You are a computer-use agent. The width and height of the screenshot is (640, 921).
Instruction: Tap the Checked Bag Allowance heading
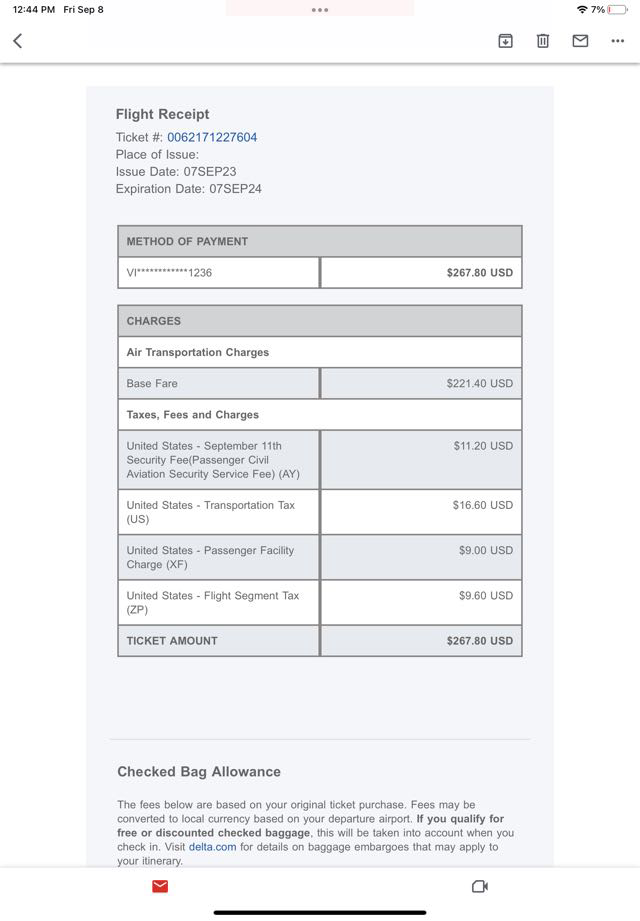[199, 772]
